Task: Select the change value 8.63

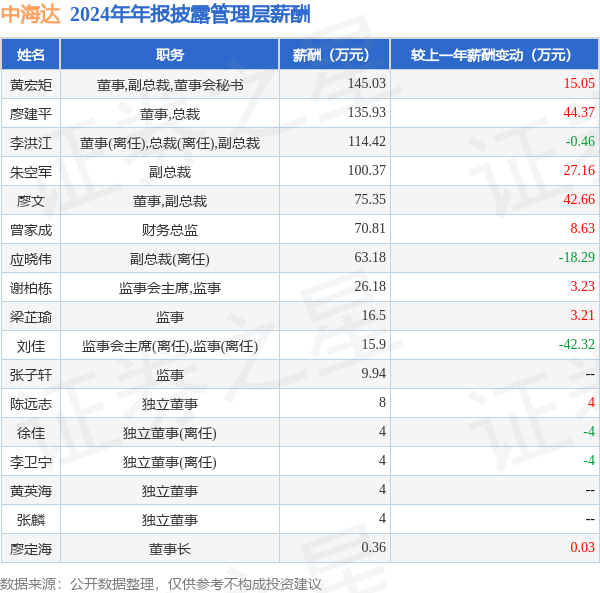Action: tap(582, 229)
